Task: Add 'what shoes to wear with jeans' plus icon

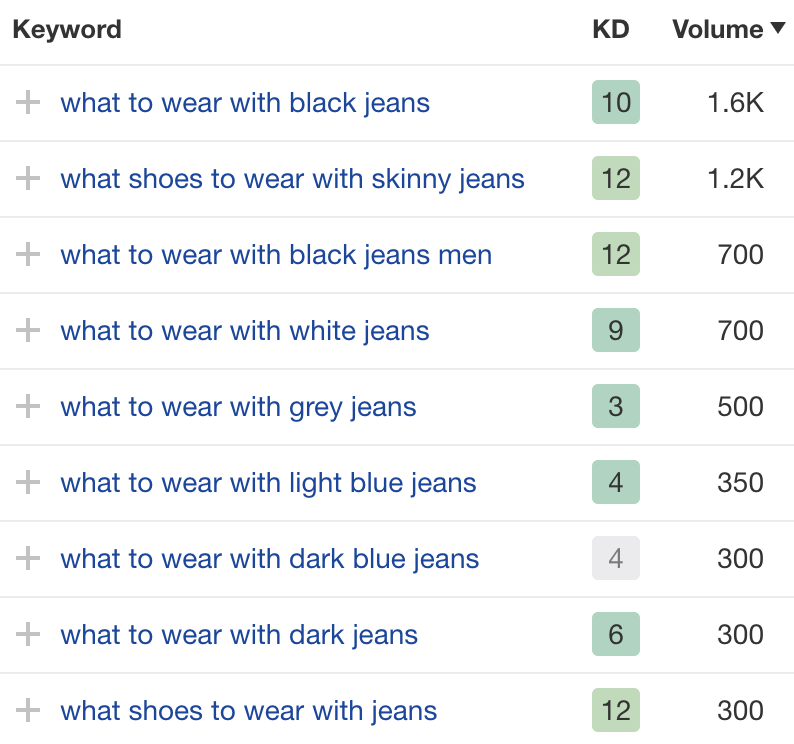Action: coord(28,710)
